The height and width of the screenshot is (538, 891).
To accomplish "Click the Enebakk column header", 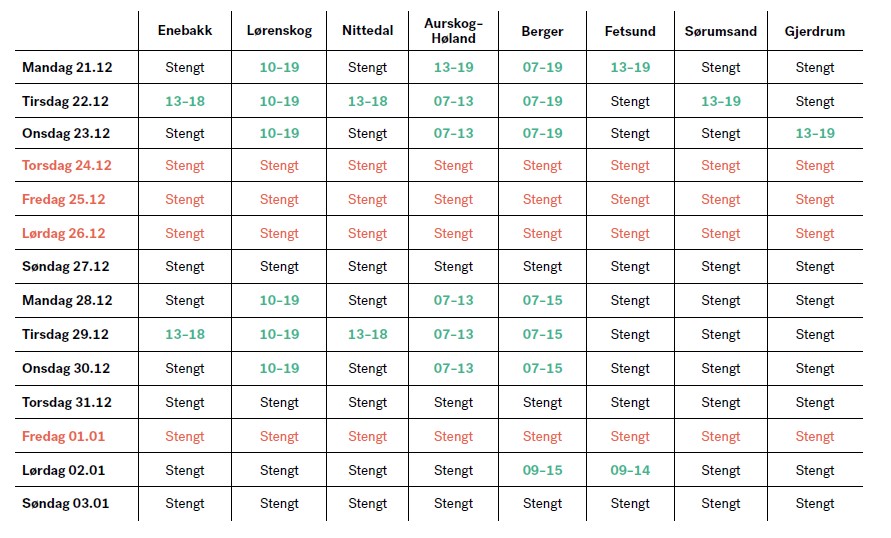I will pos(185,31).
